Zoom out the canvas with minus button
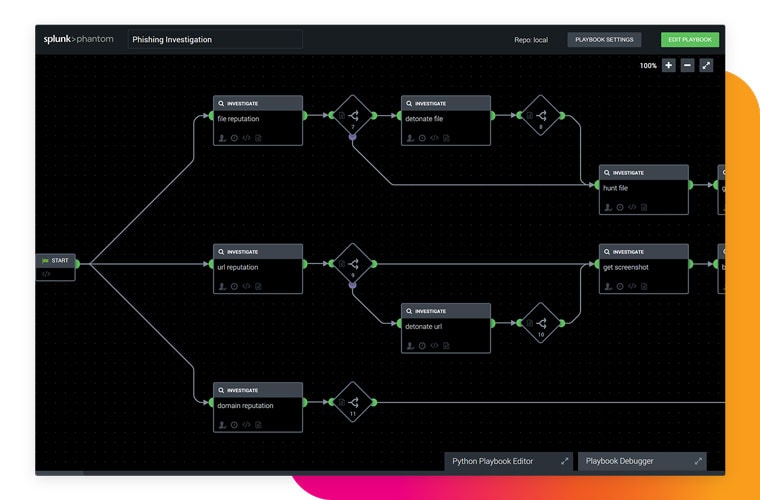The image size is (760, 500). coord(687,65)
